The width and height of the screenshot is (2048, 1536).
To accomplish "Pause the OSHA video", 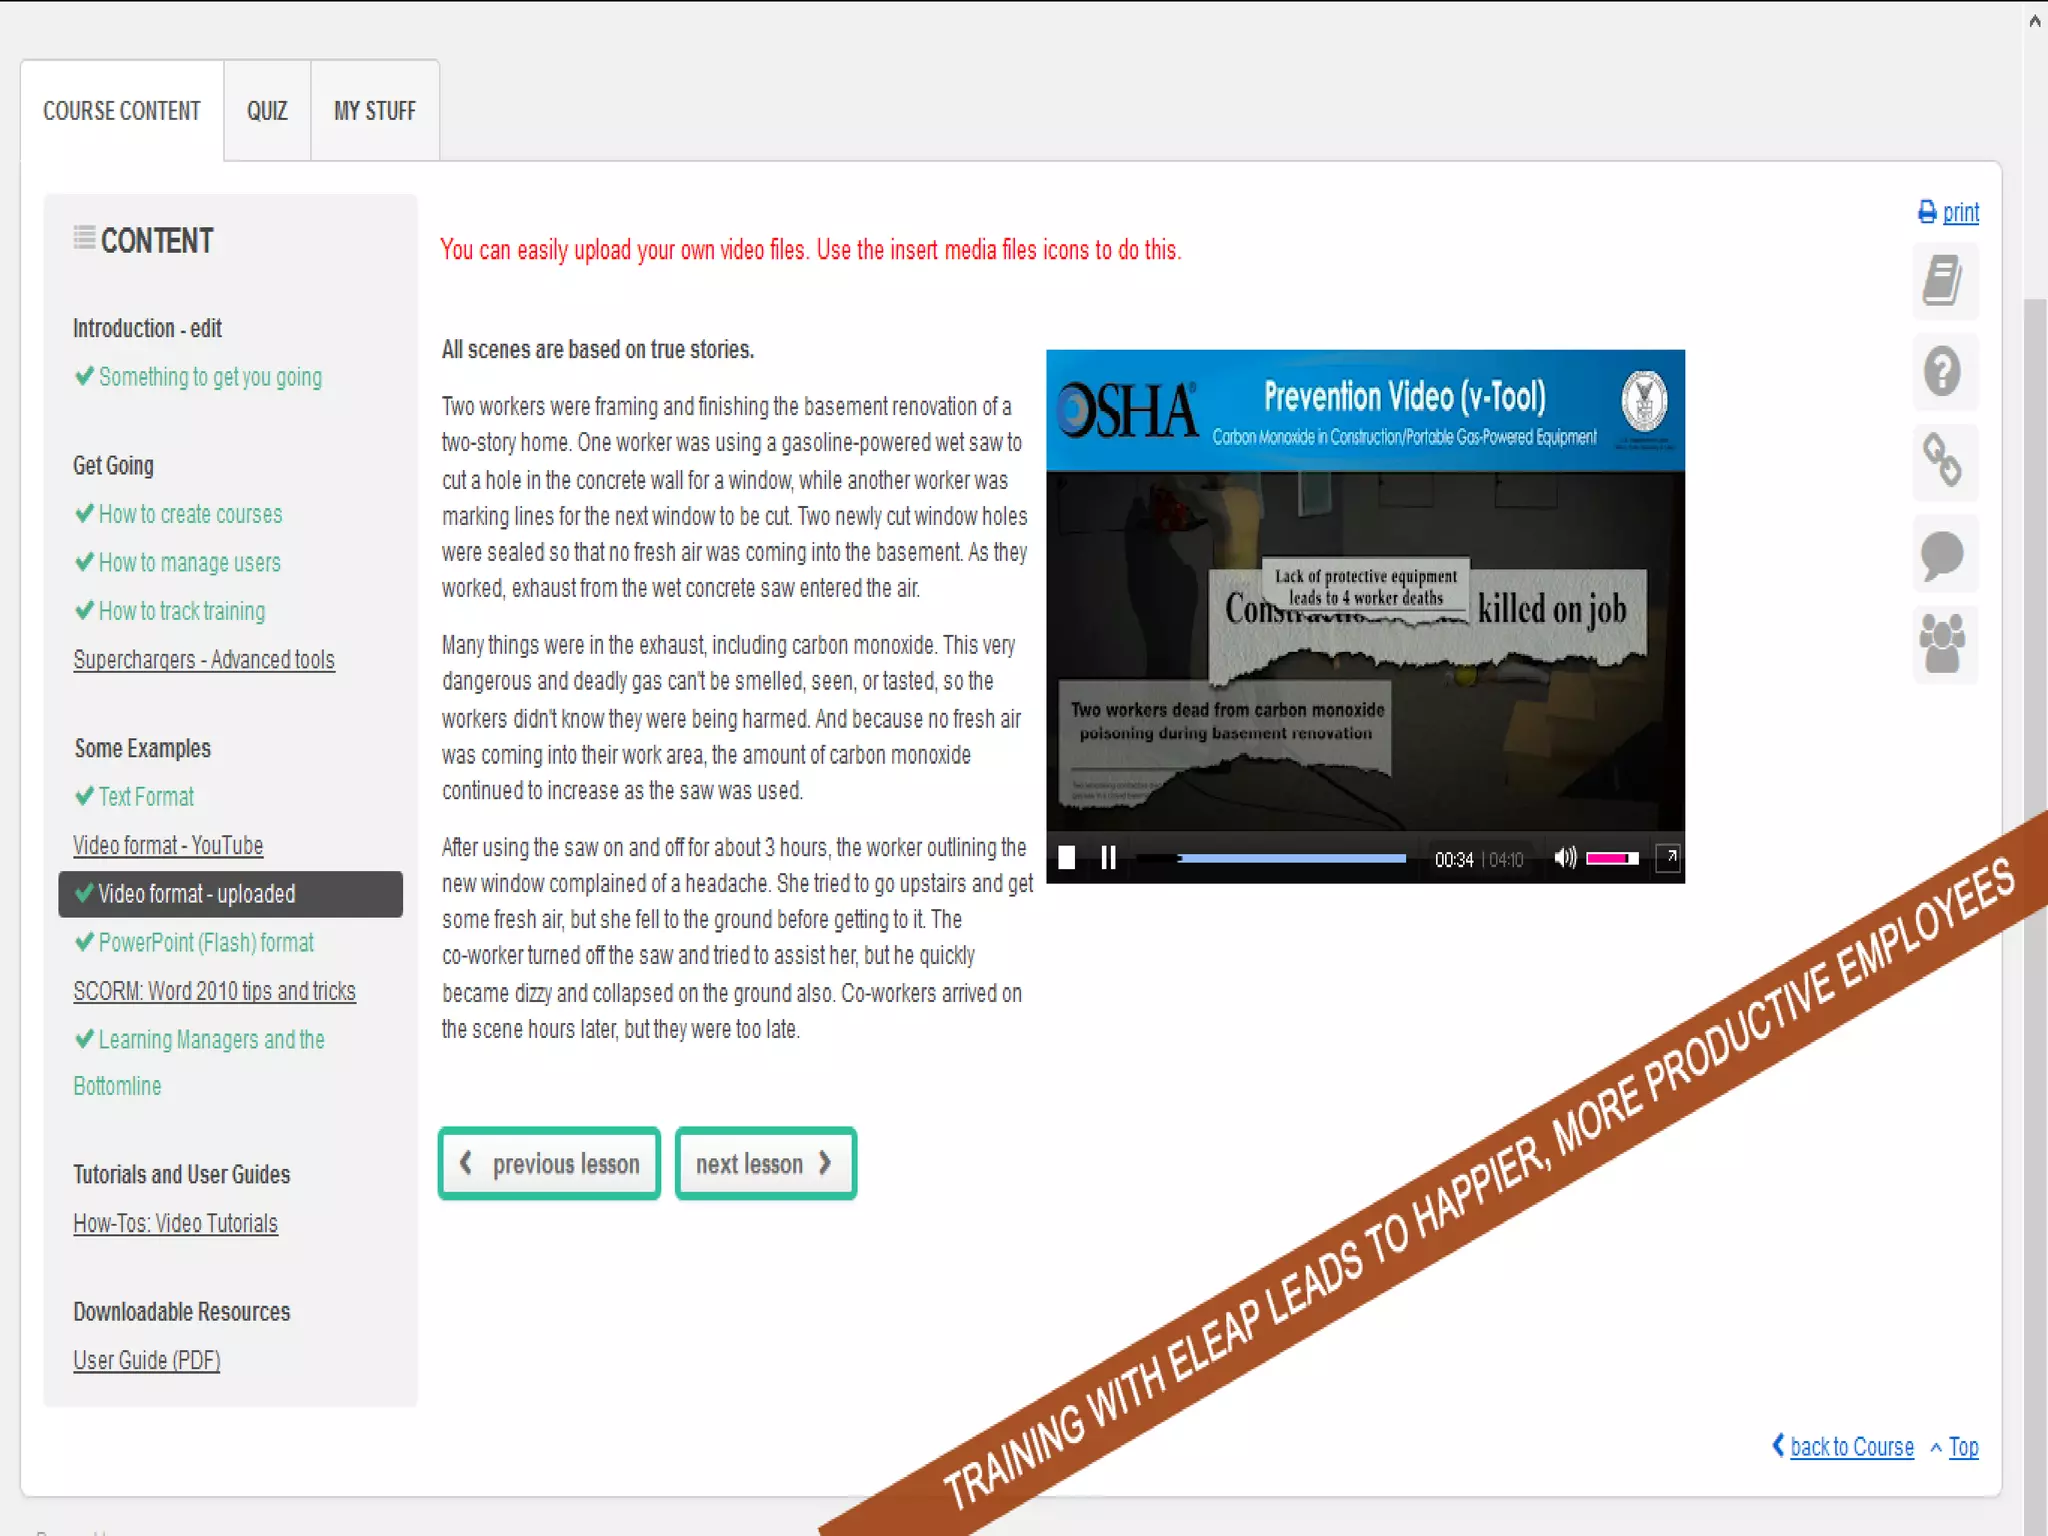I will (x=1108, y=858).
